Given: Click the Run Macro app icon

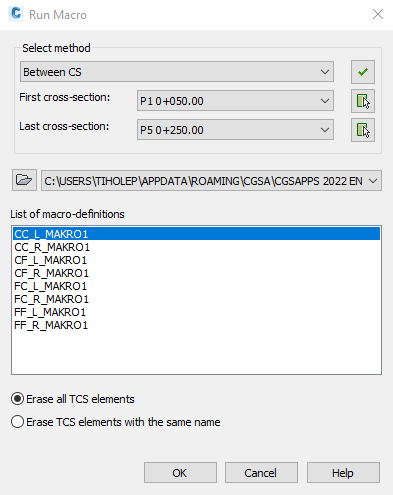Looking at the screenshot, I should (x=16, y=14).
